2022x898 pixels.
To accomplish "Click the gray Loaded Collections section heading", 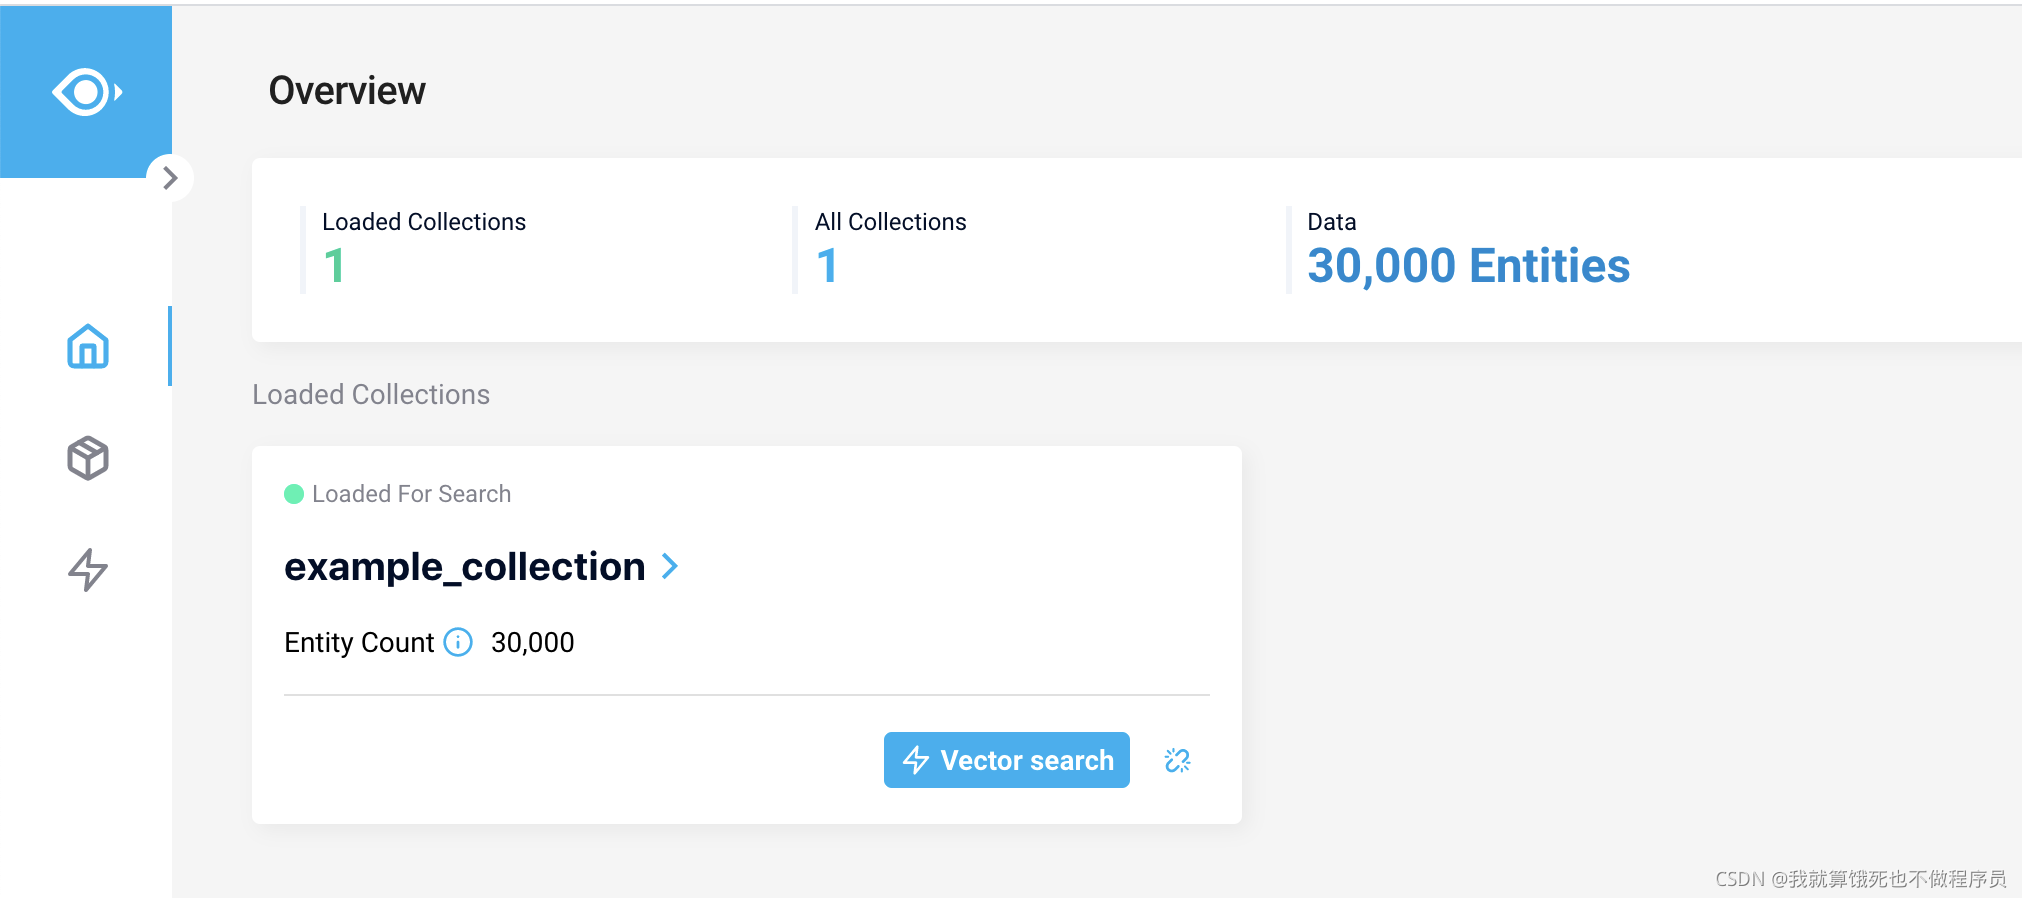I will point(371,395).
